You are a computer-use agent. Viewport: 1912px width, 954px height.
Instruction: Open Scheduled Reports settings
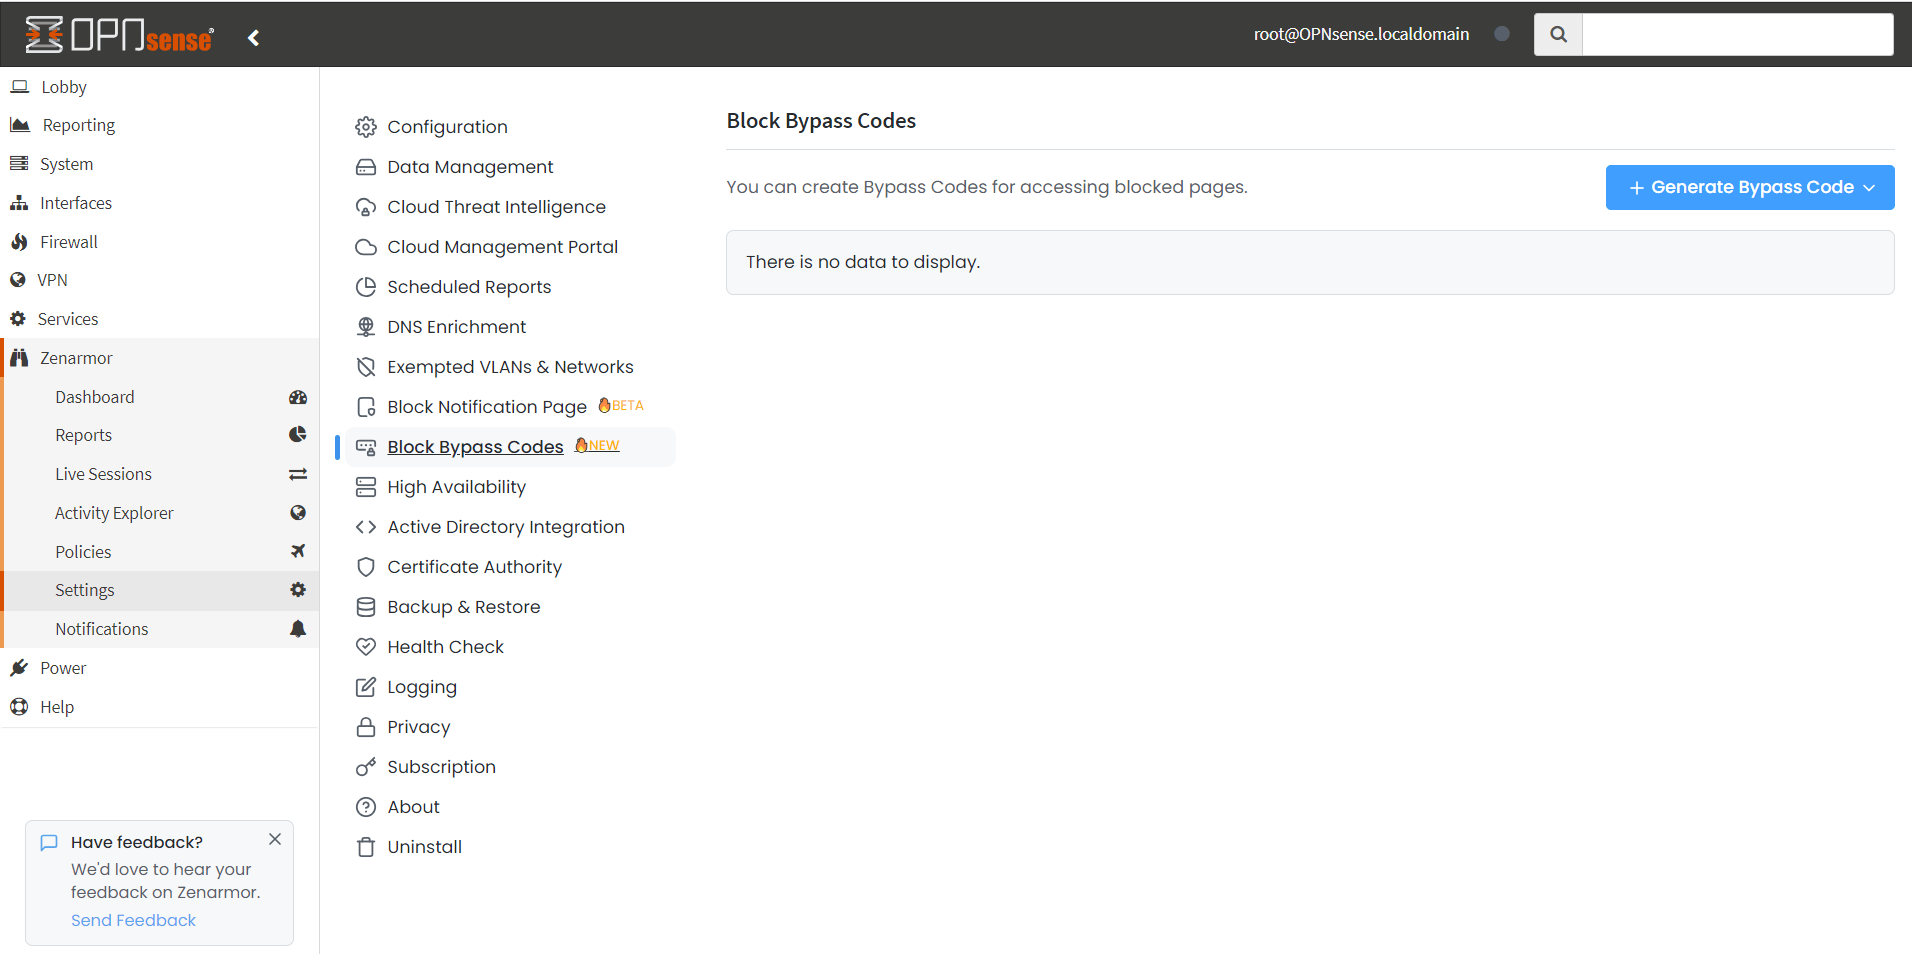pos(469,287)
